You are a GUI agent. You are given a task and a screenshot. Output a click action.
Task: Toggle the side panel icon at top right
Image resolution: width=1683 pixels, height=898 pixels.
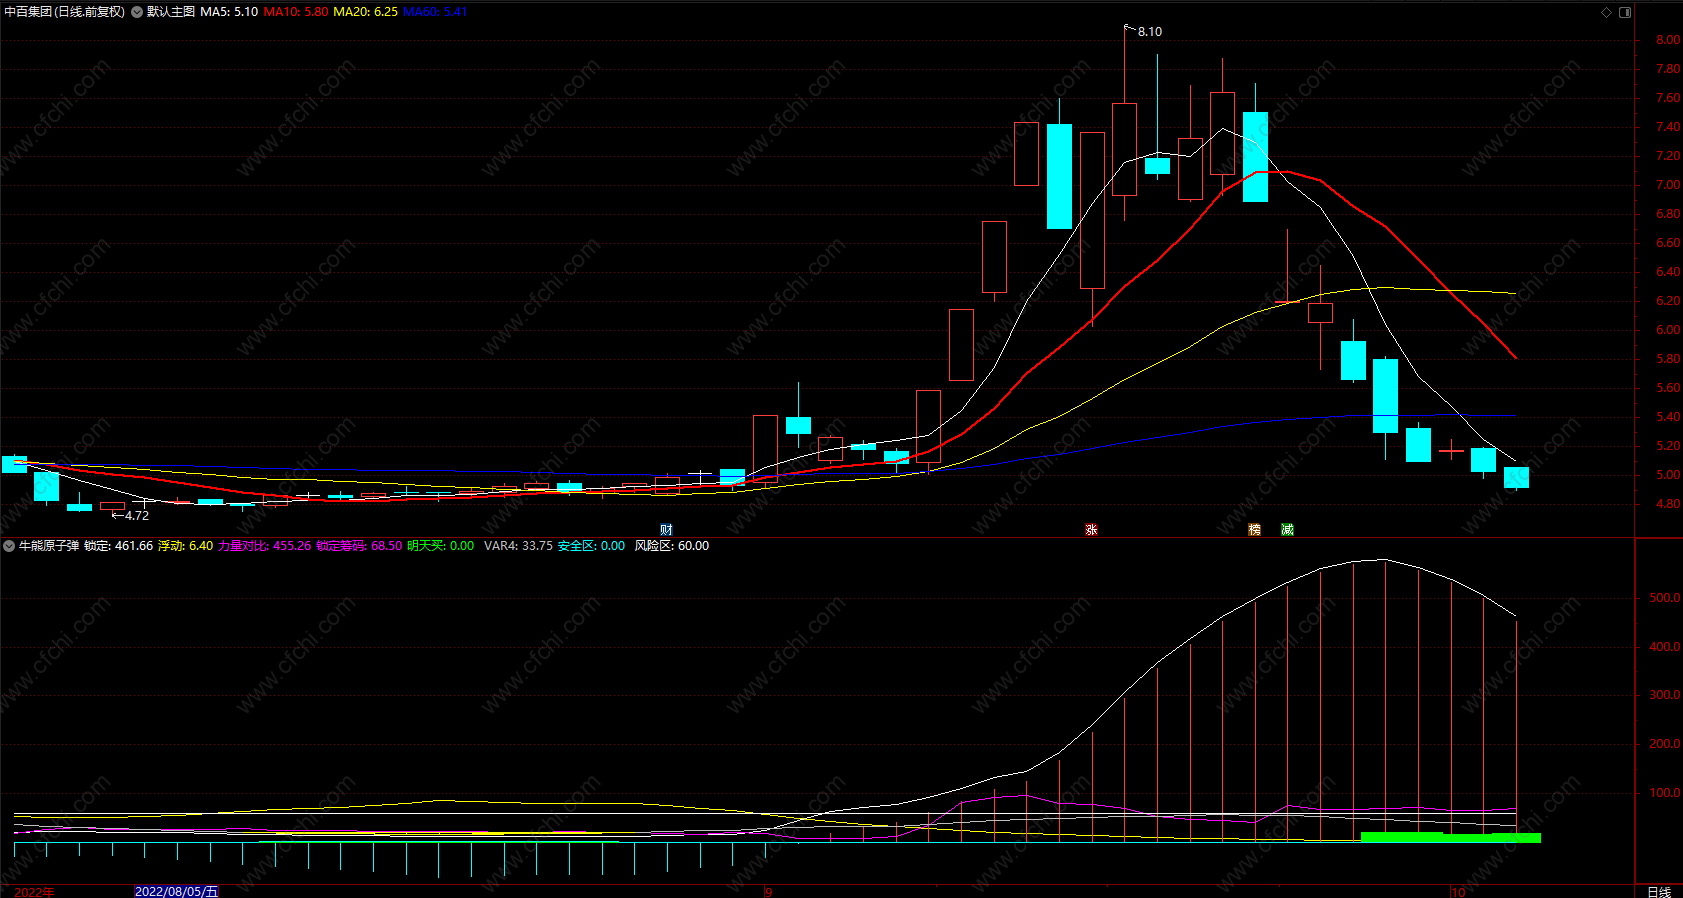coord(1625,12)
